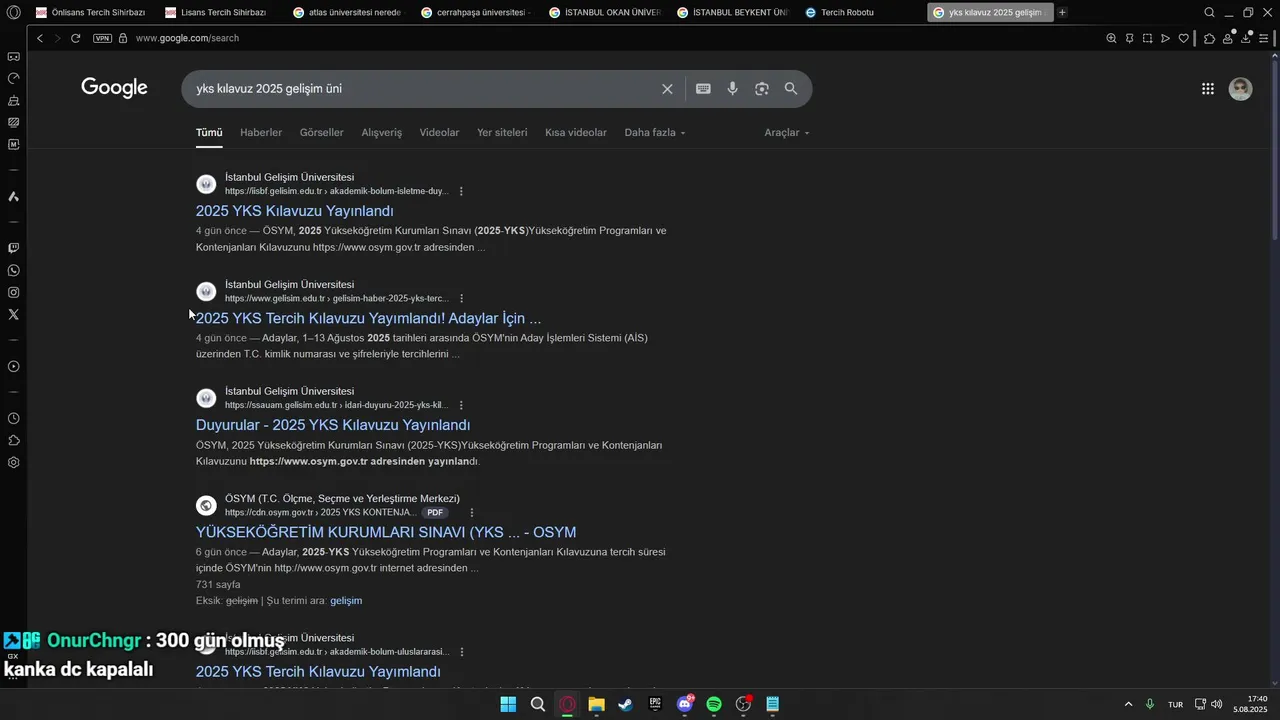The width and height of the screenshot is (1280, 720).
Task: Open sidebar Extensions cube icon
Action: [13, 440]
